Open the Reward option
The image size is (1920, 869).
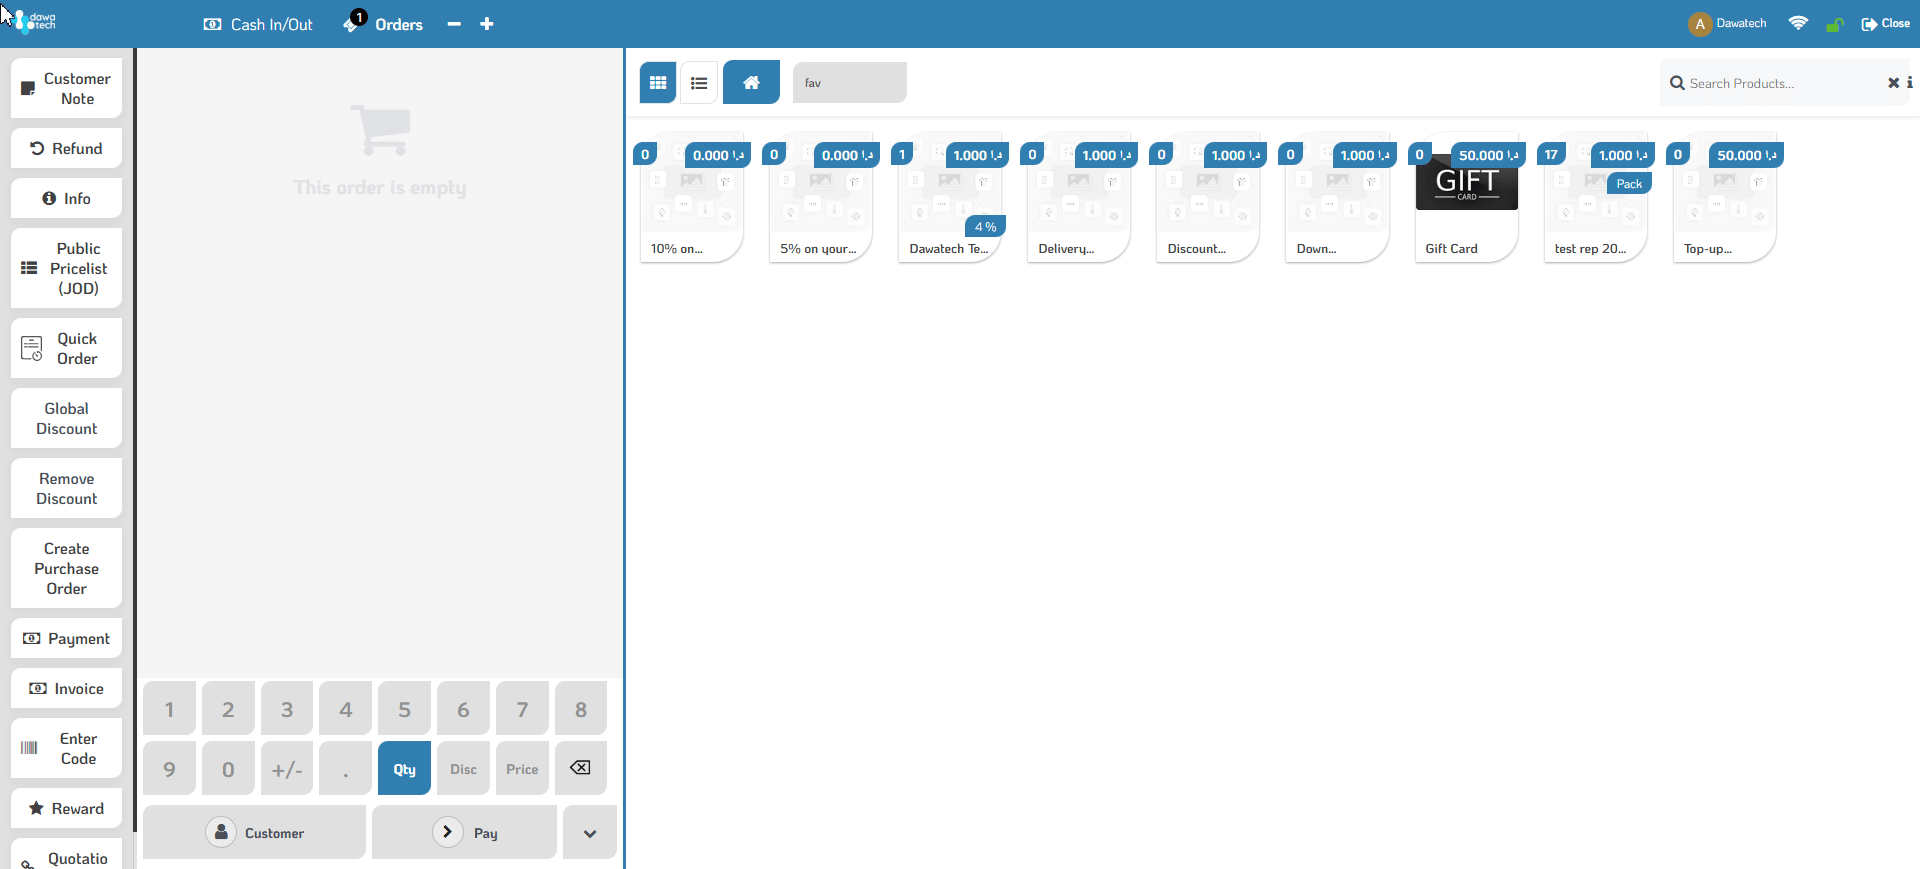click(67, 808)
